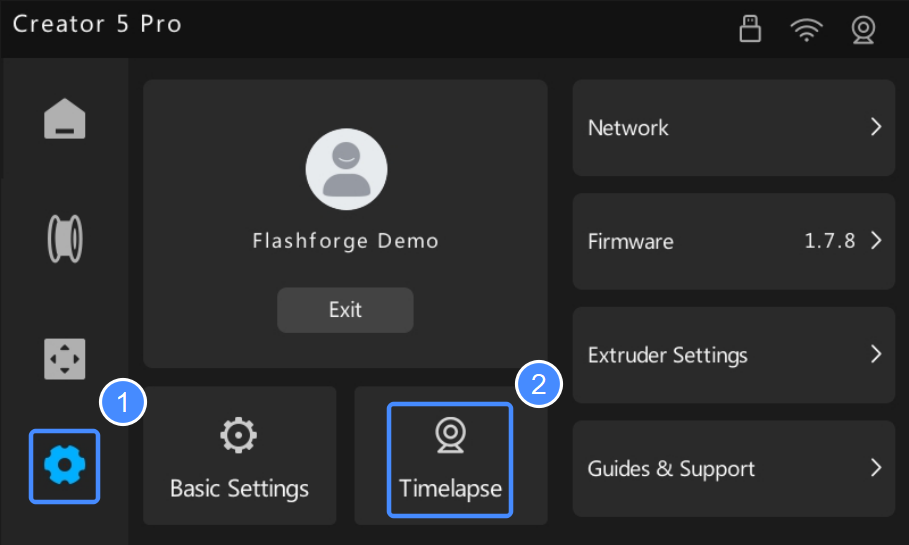Open the Timelapse text label

click(x=450, y=488)
